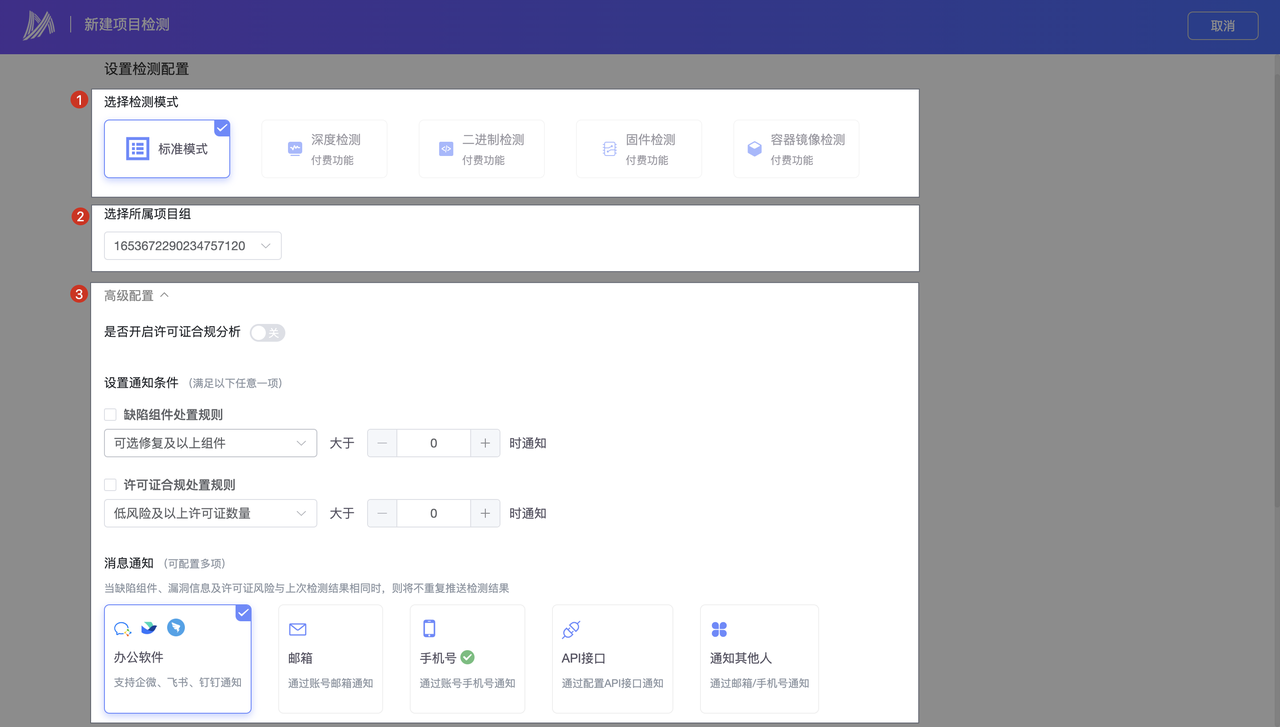Expand the 低风险及以上许可证数量 dropdown
The width and height of the screenshot is (1280, 727).
click(x=210, y=514)
